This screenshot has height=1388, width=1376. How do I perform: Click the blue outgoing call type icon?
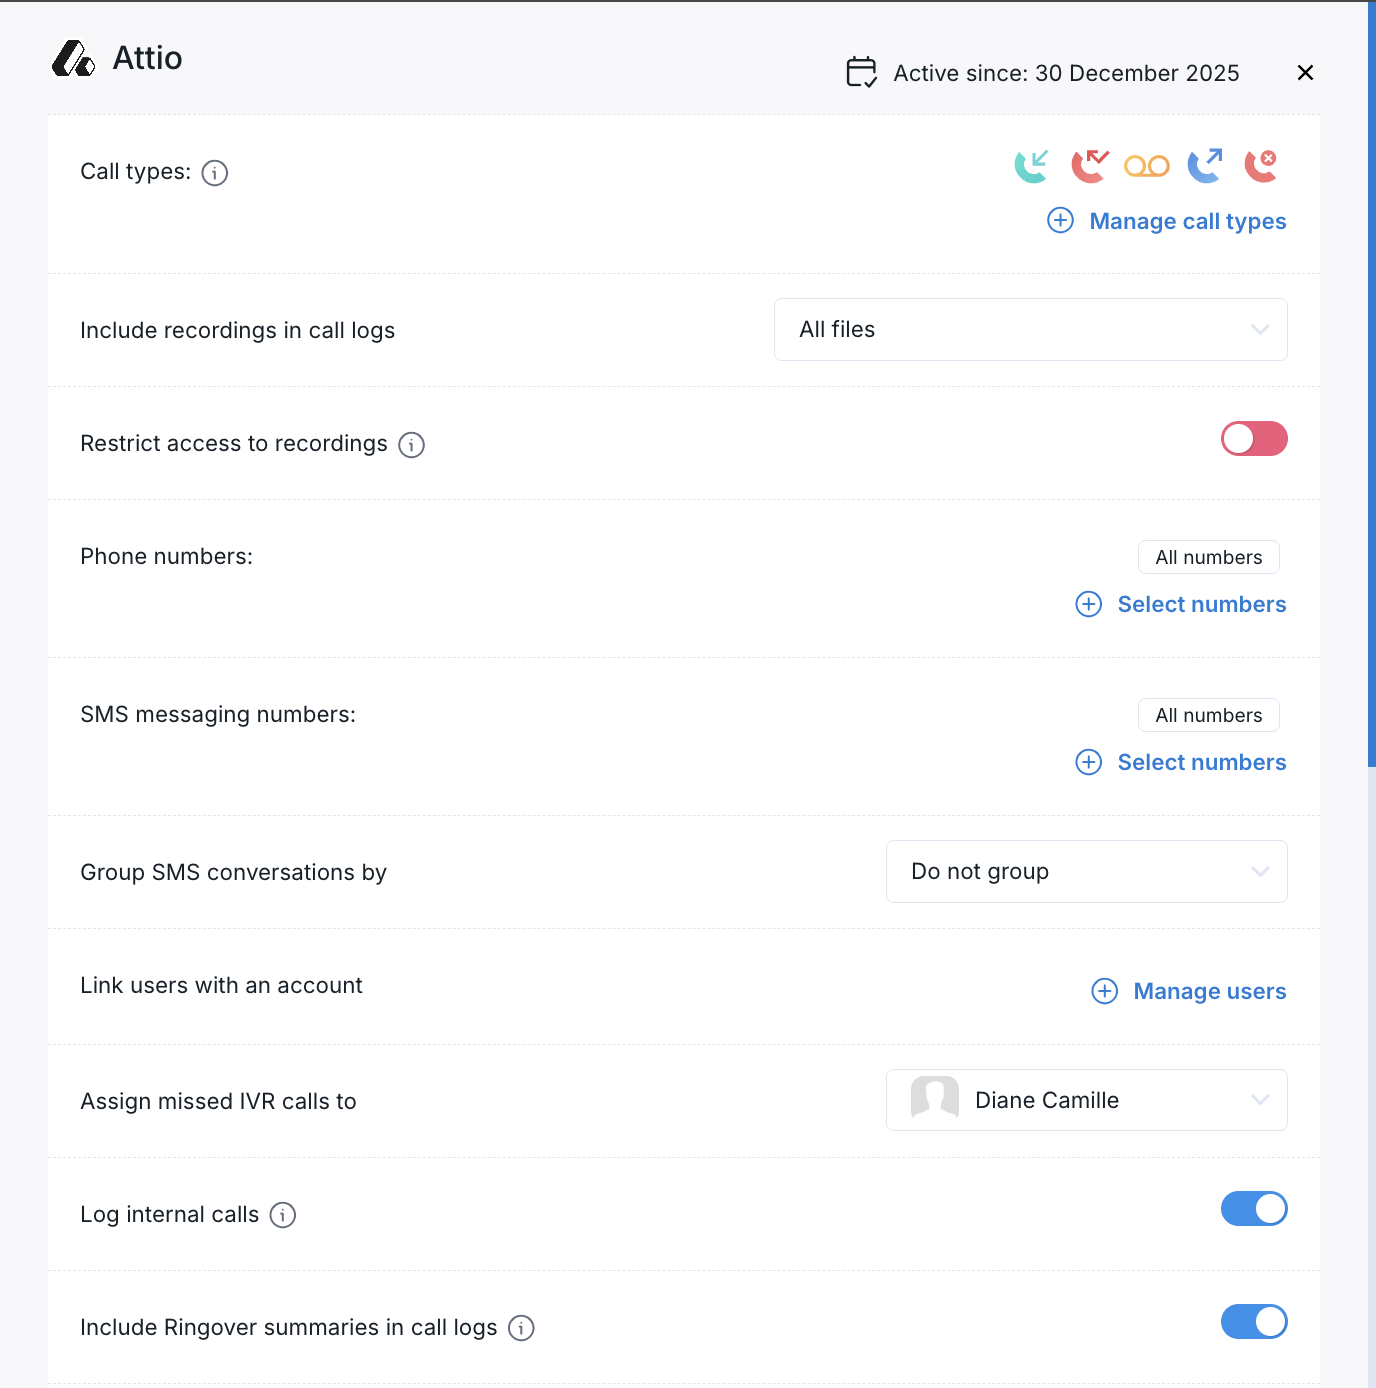pos(1204,166)
